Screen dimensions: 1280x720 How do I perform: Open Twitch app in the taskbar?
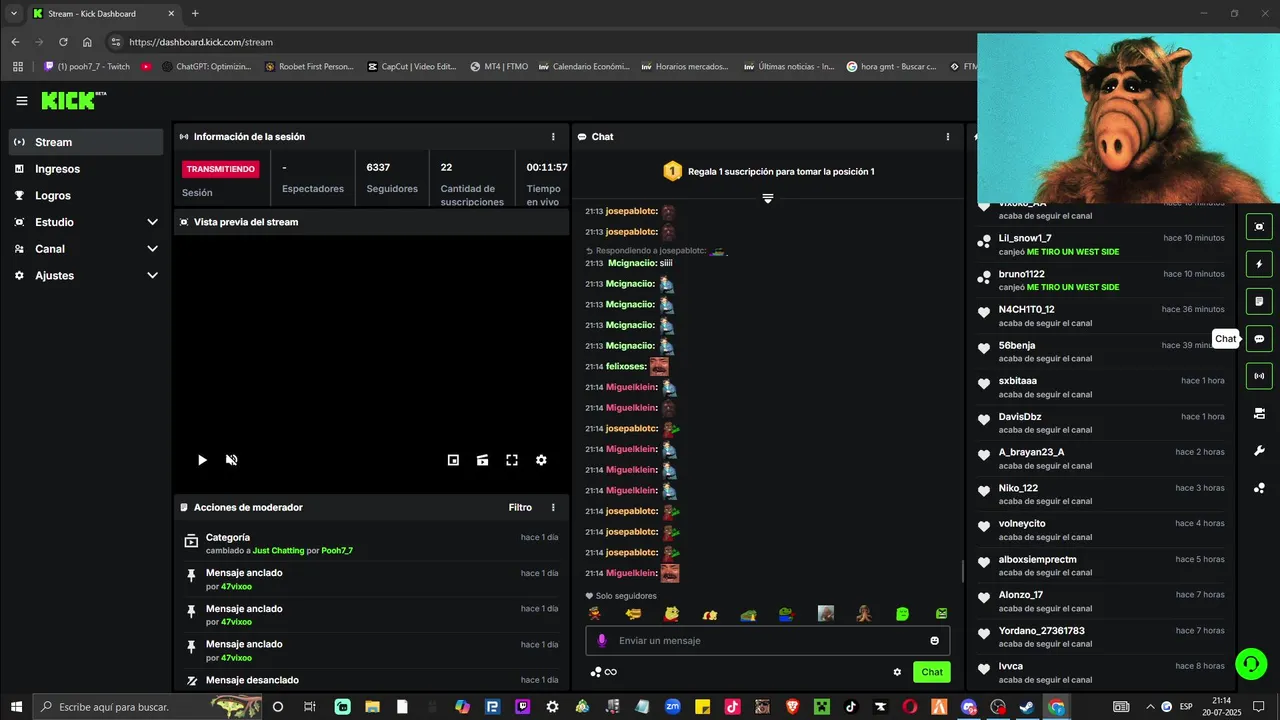[522, 707]
